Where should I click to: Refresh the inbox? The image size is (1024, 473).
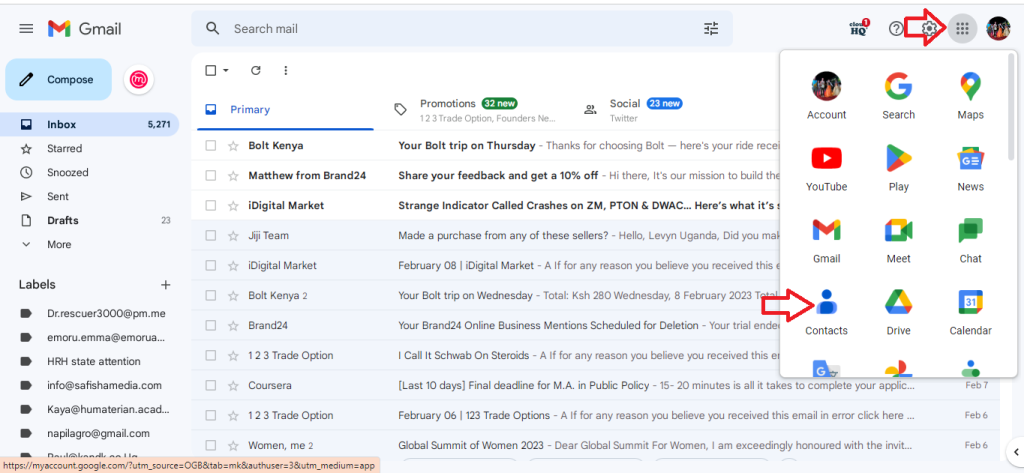point(256,71)
